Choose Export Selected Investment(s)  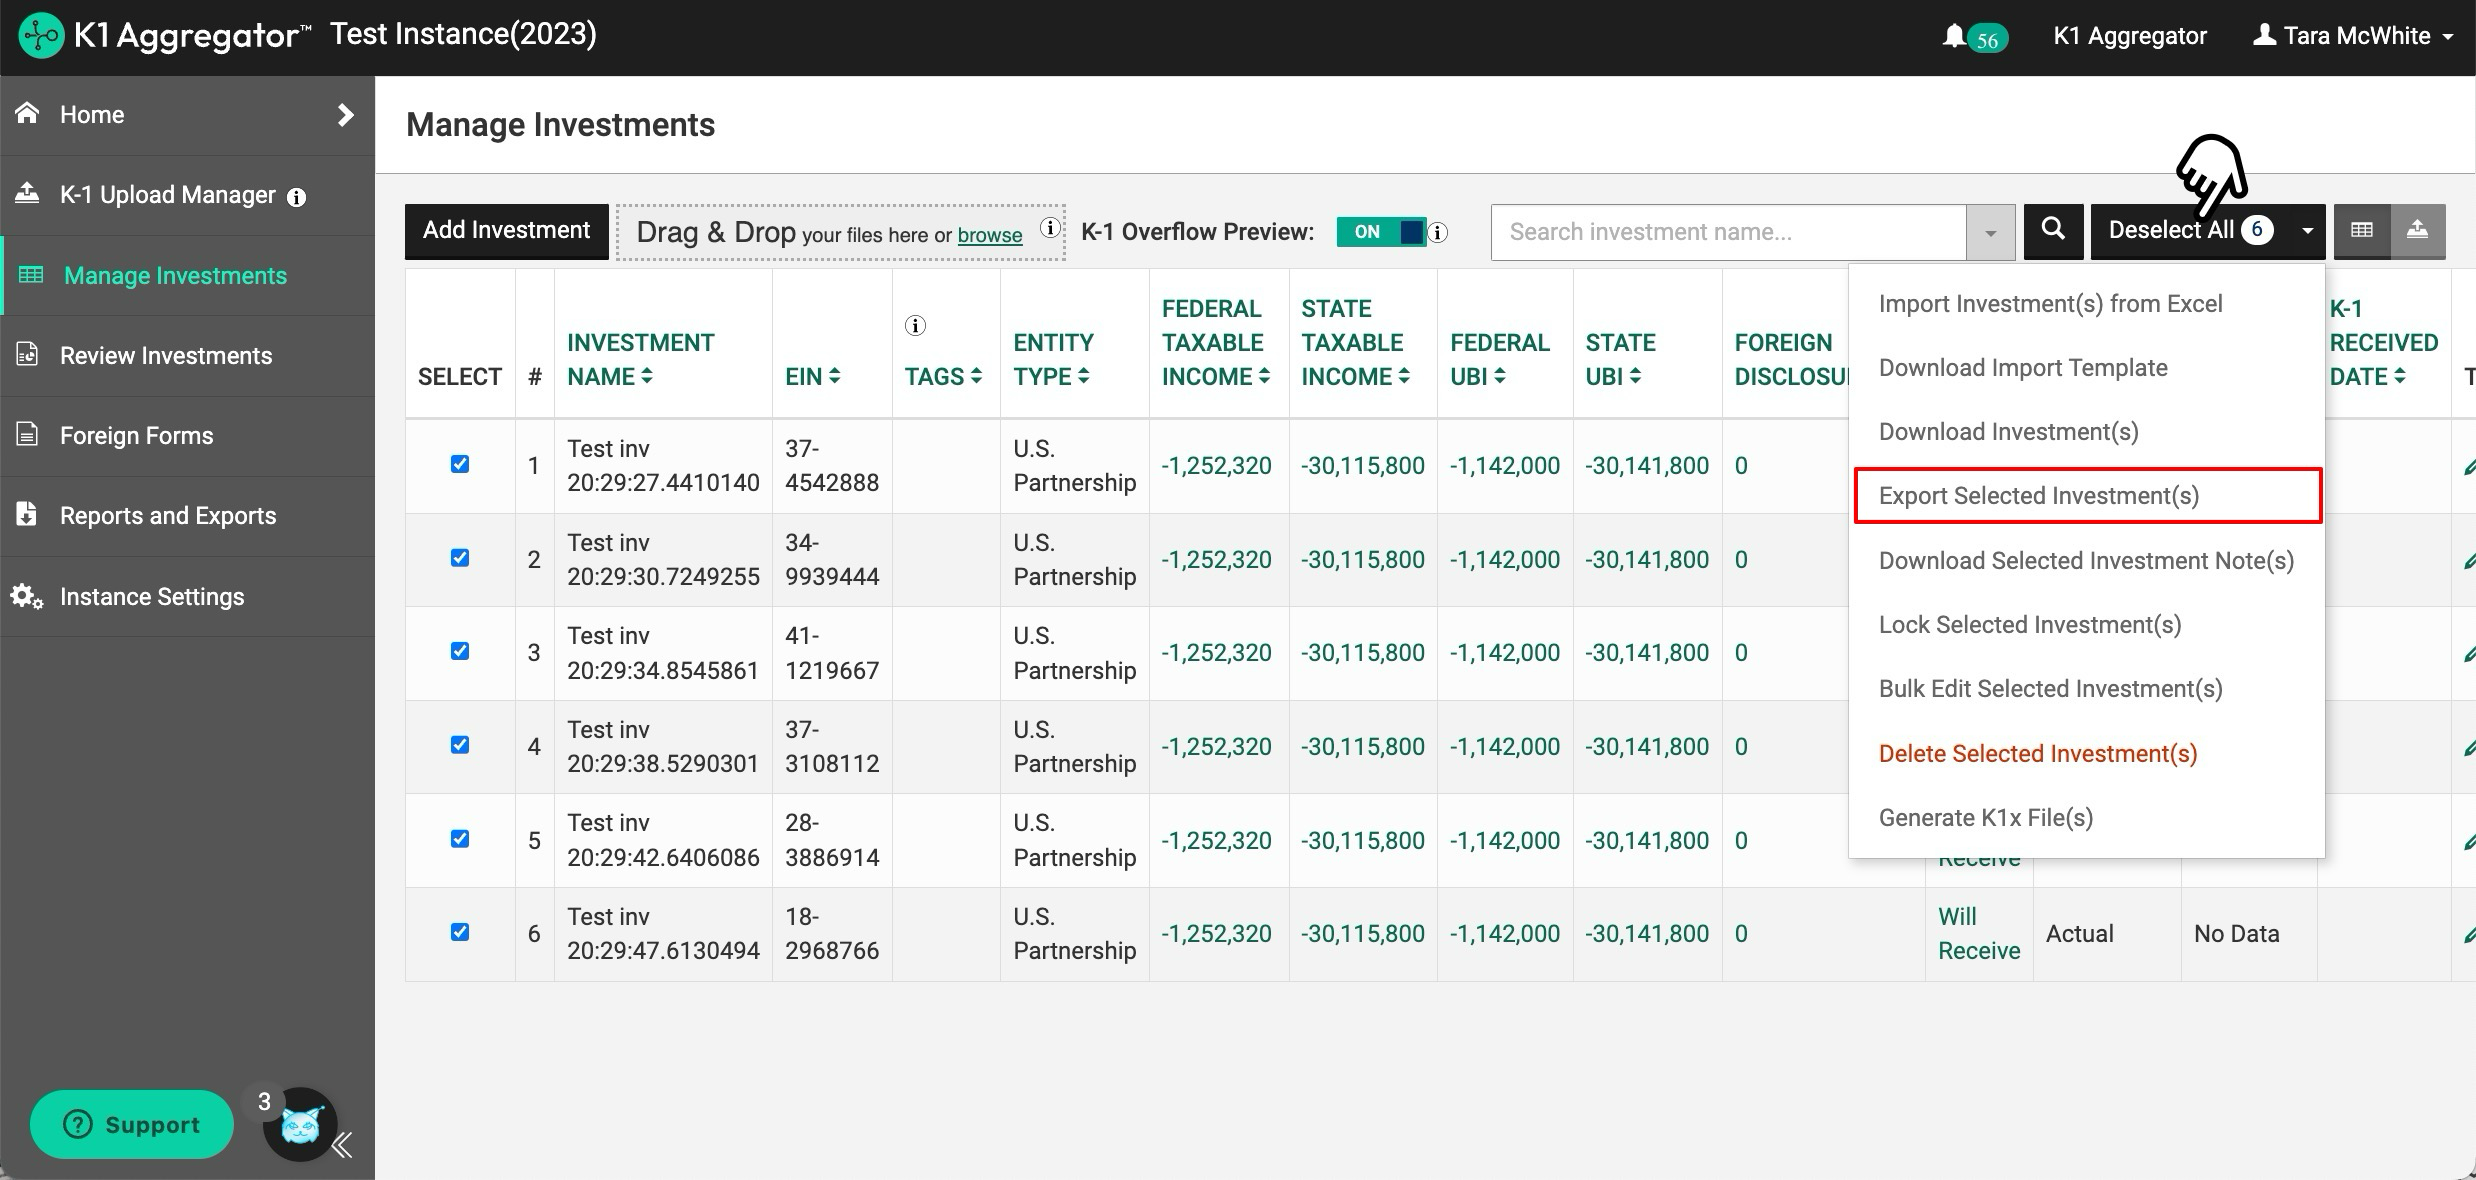click(x=2038, y=496)
